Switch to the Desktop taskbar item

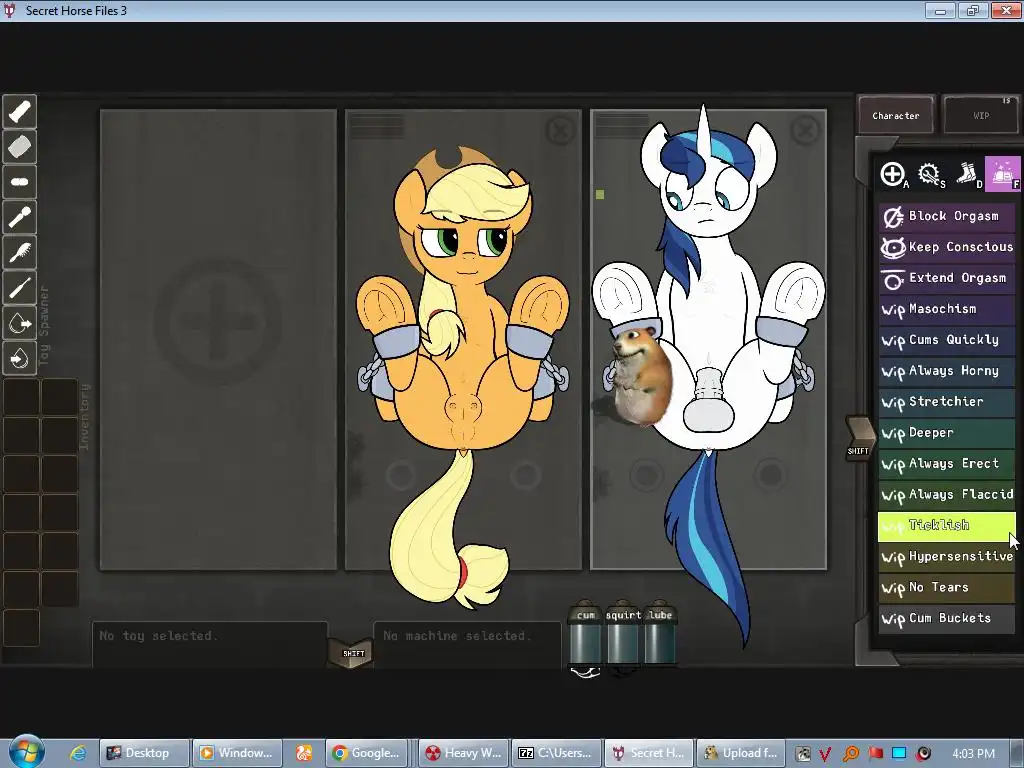(144, 753)
